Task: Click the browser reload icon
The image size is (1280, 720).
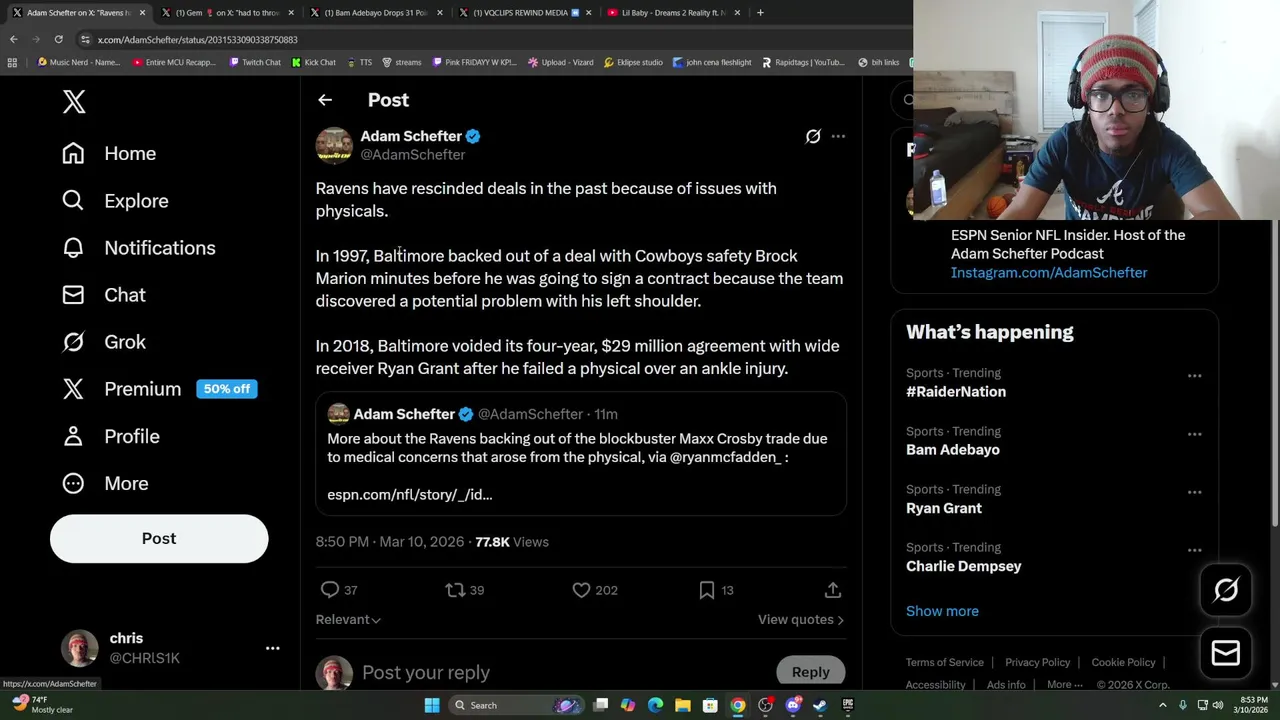Action: (58, 39)
